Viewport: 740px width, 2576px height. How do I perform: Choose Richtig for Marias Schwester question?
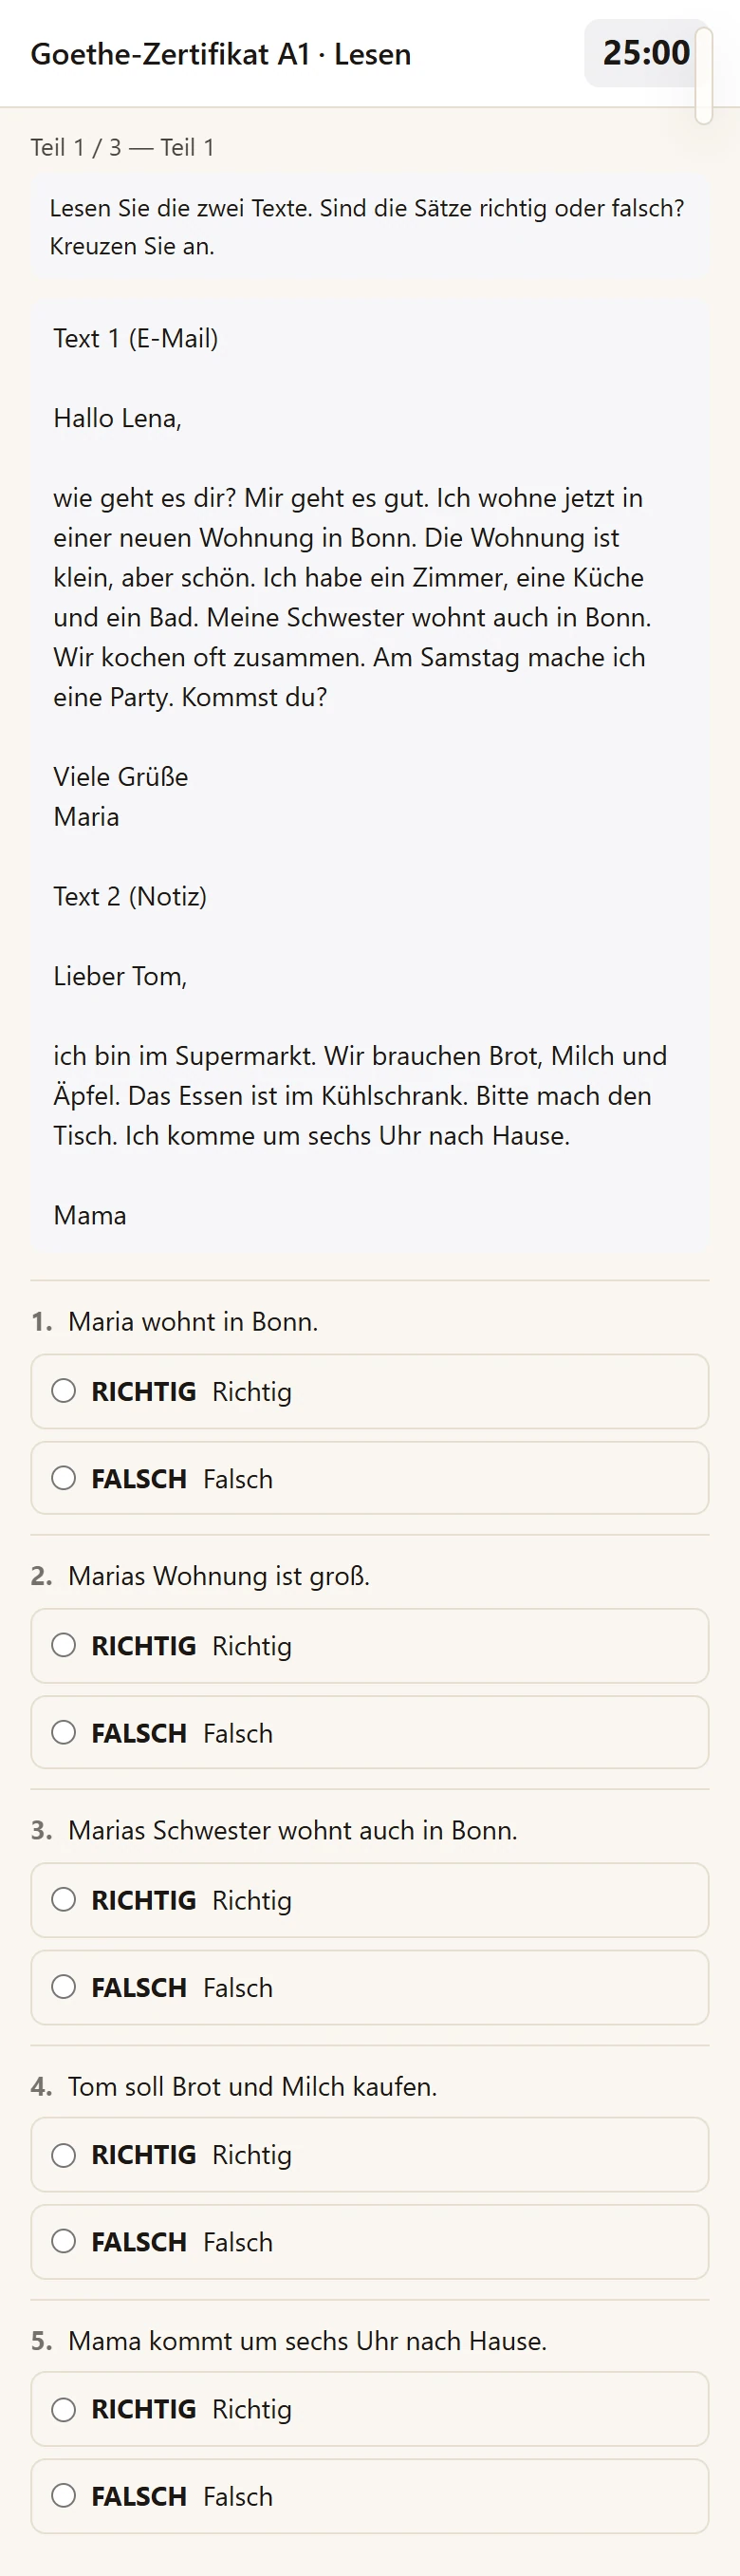click(369, 1899)
